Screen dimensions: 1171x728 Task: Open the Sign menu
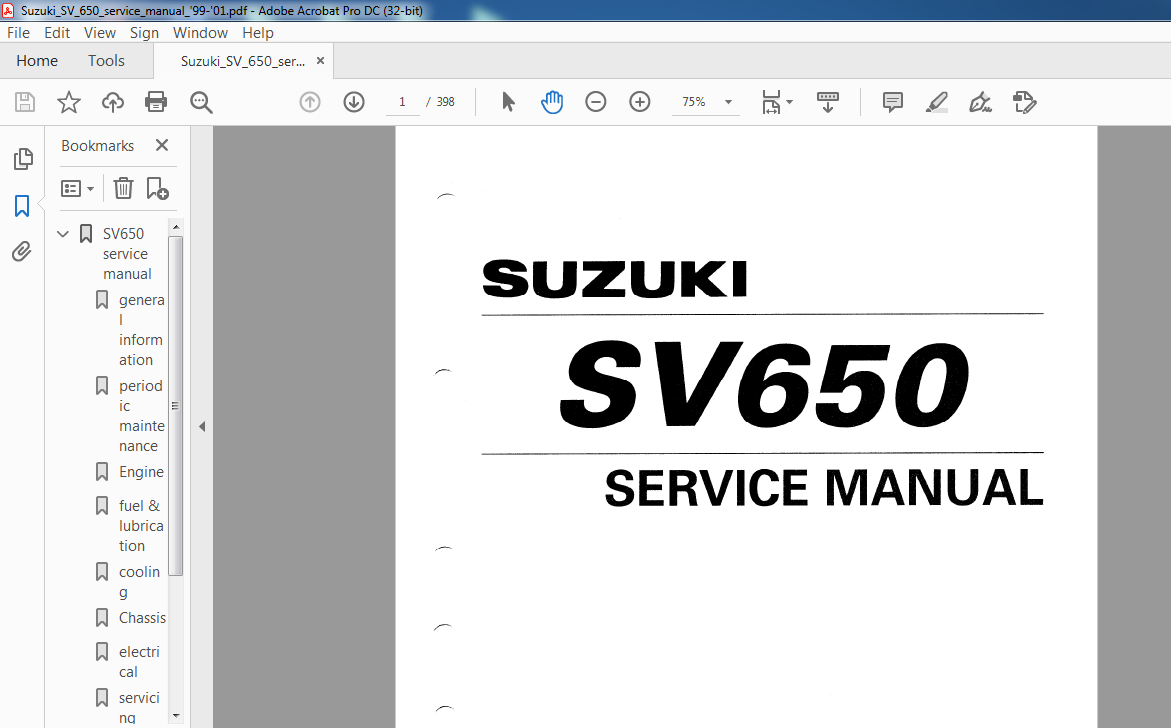coord(144,33)
